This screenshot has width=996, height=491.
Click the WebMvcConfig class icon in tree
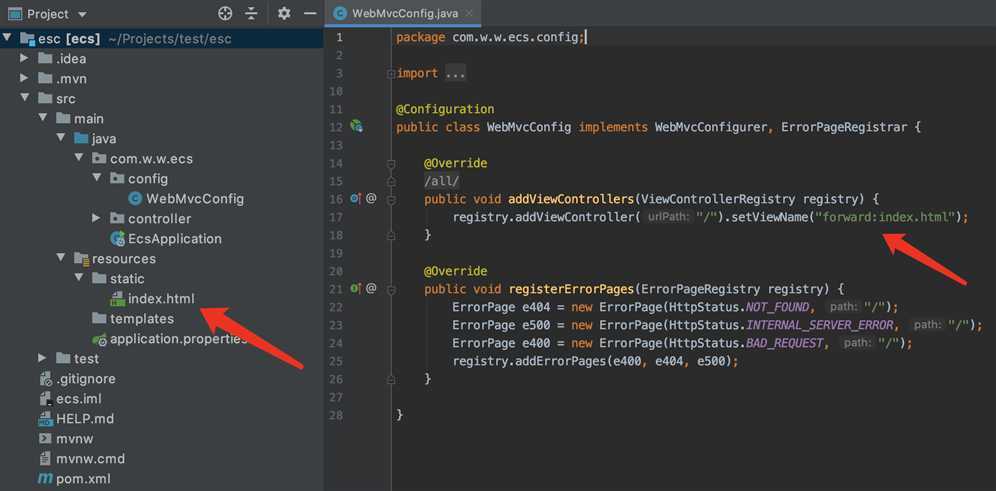click(x=135, y=199)
